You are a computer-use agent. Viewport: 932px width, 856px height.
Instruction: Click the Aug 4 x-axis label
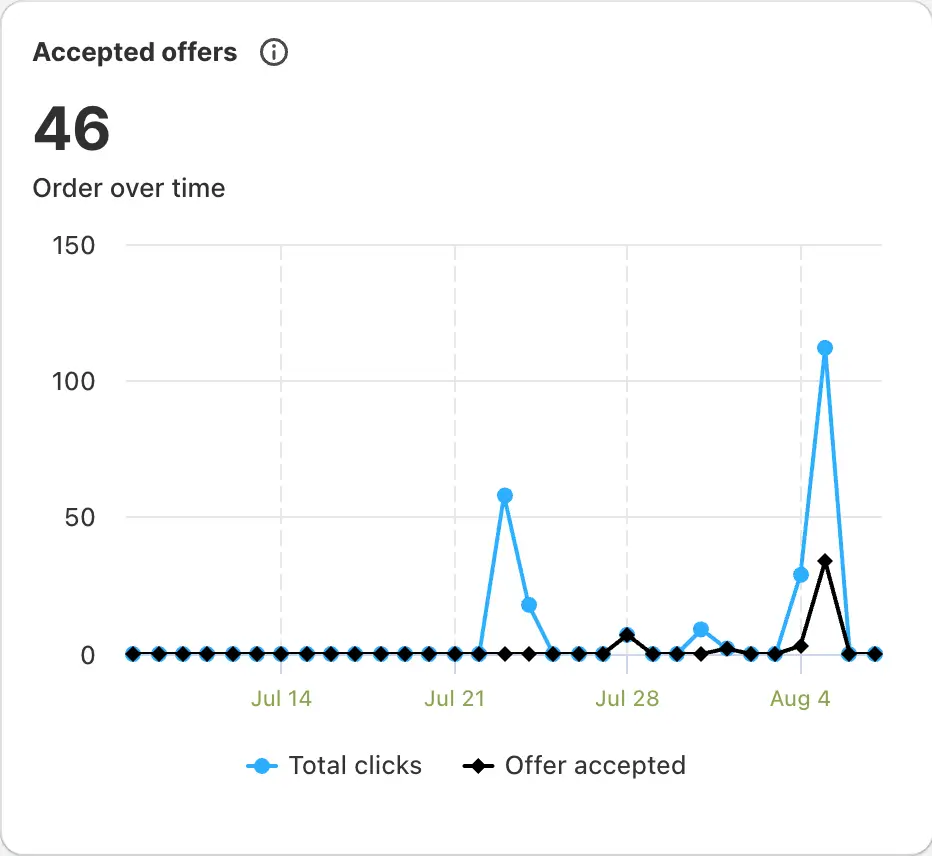click(800, 698)
